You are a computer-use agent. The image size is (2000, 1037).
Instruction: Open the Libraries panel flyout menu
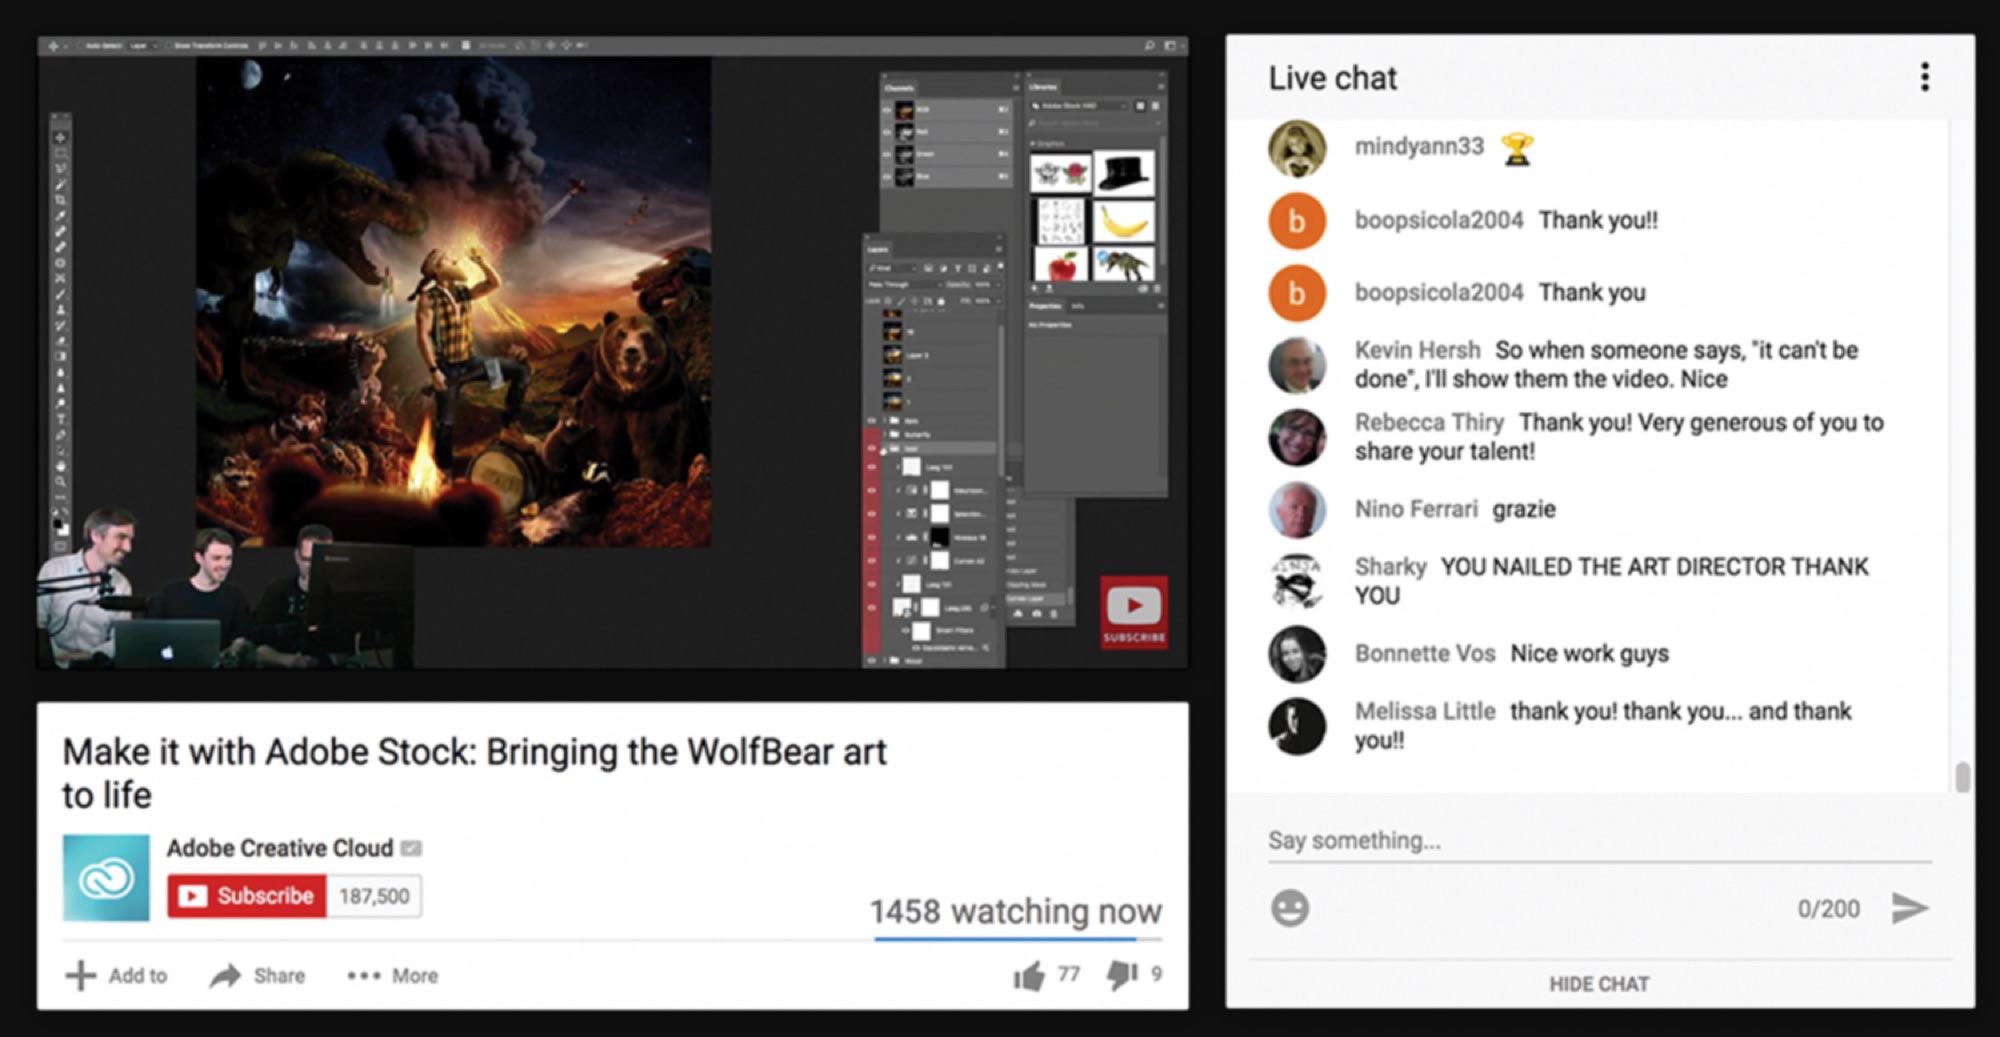click(x=1160, y=87)
